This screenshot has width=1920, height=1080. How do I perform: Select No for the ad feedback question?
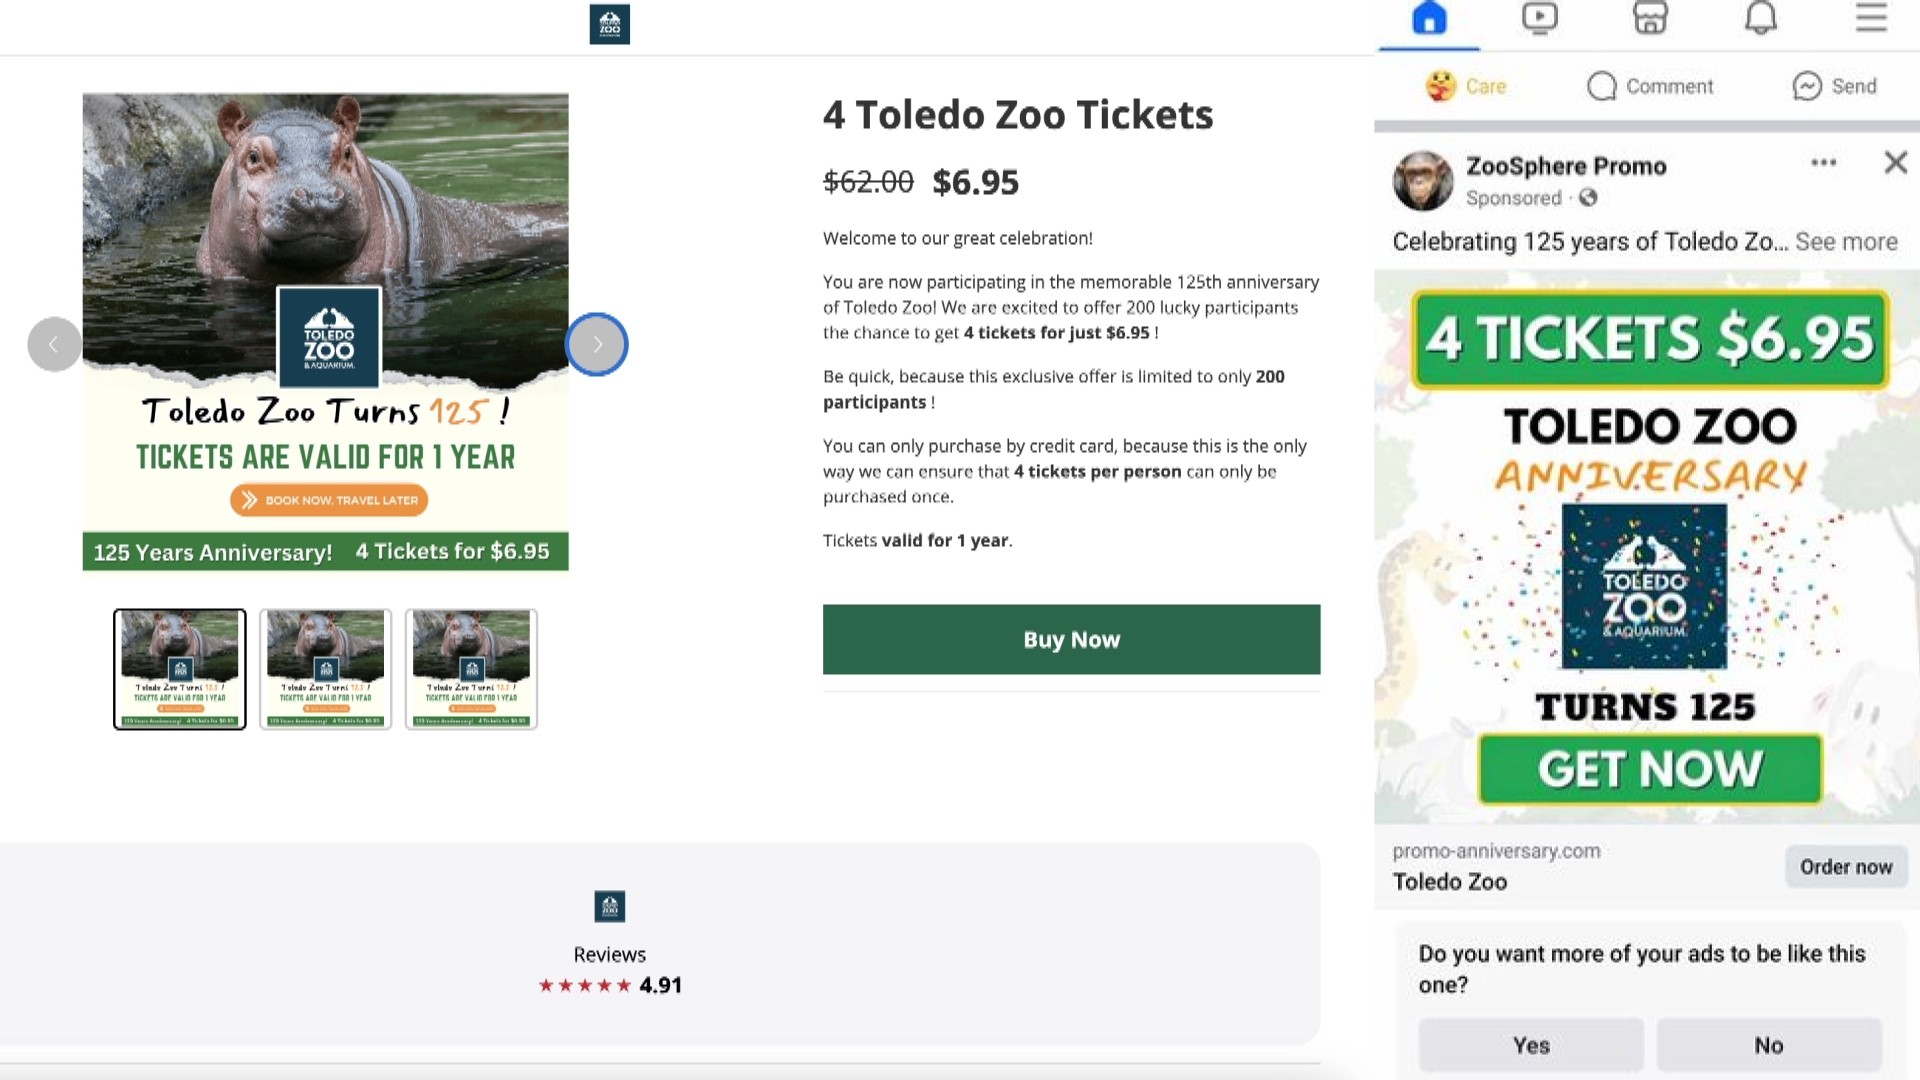pyautogui.click(x=1769, y=1044)
